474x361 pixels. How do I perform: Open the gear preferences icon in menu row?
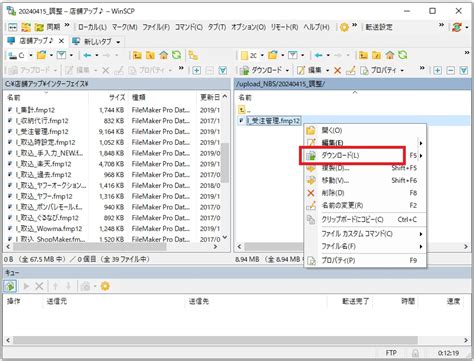(344, 27)
